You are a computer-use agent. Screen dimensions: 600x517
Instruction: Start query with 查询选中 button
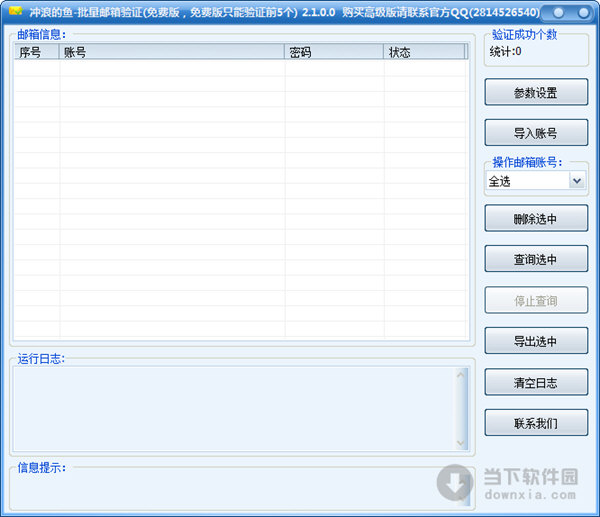pyautogui.click(x=536, y=259)
